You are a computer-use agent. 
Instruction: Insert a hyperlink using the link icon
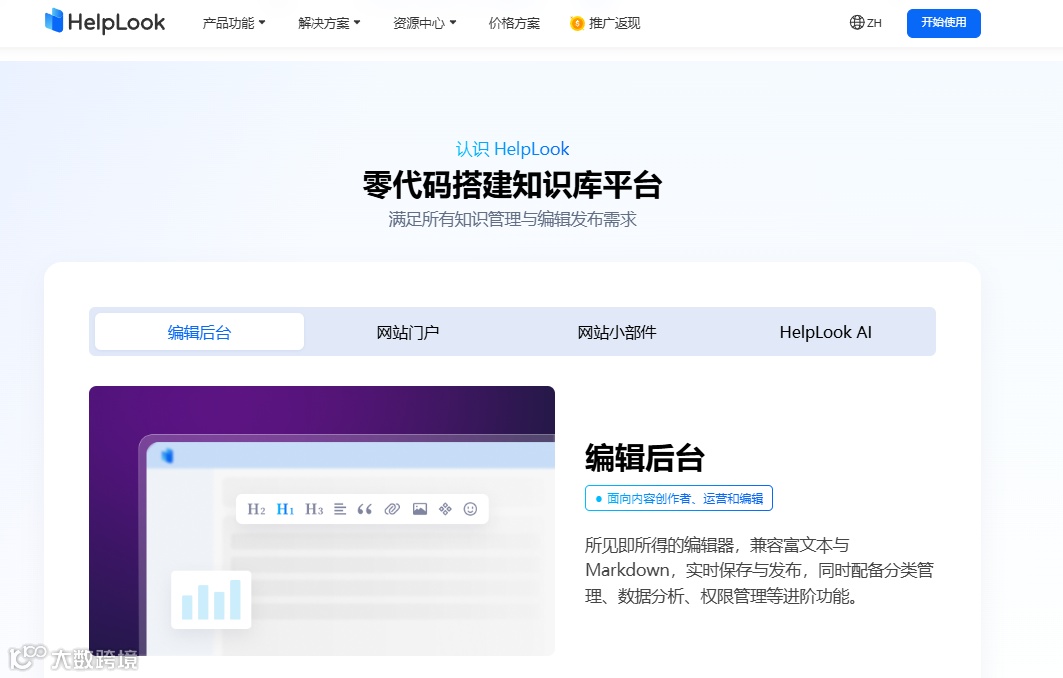393,509
